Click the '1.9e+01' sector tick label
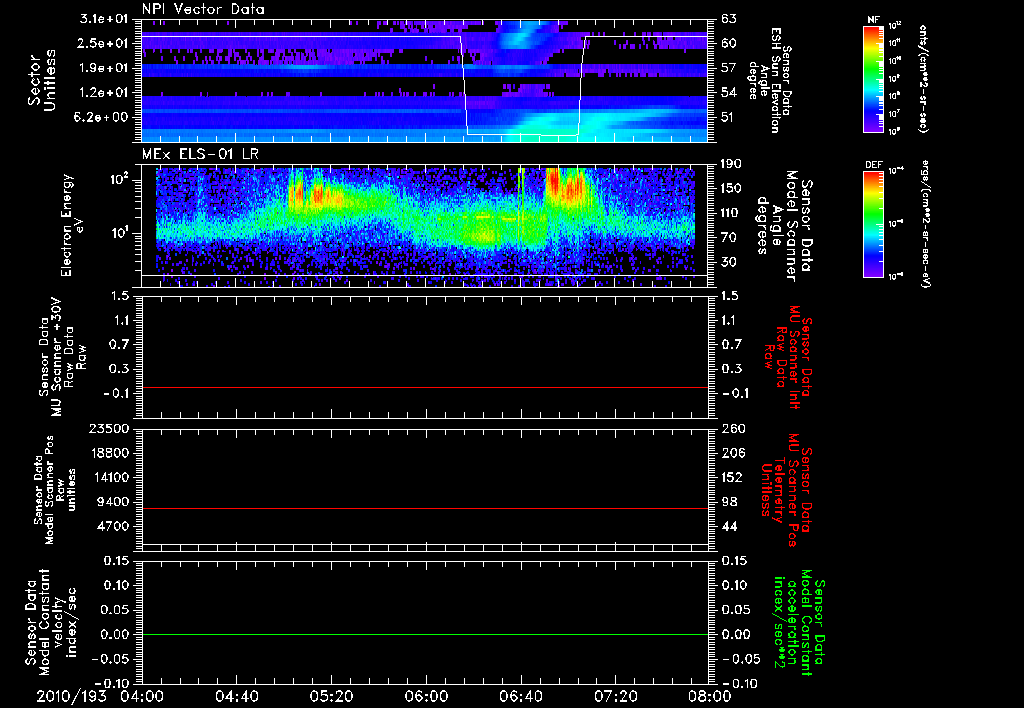The height and width of the screenshot is (708, 1024). click(104, 68)
